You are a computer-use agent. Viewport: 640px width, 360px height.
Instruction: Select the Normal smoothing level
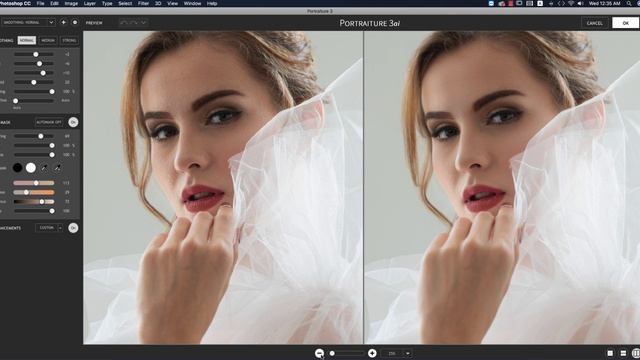(x=27, y=40)
